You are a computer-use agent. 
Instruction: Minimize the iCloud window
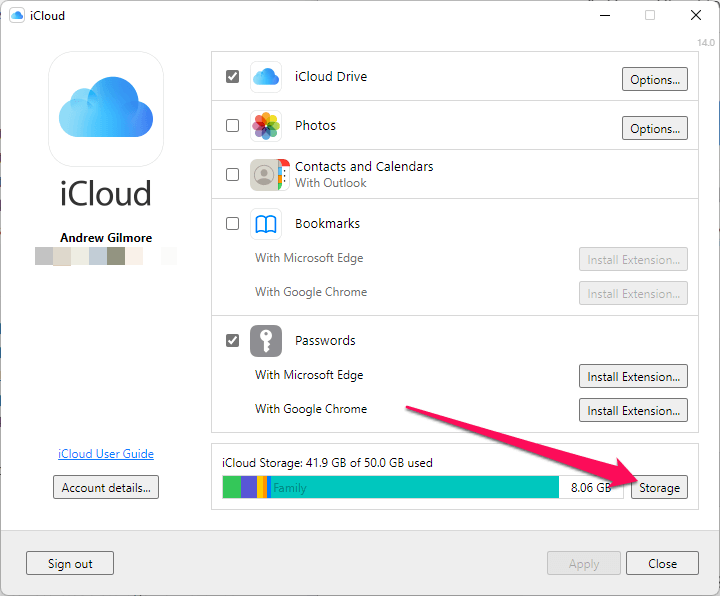(605, 16)
